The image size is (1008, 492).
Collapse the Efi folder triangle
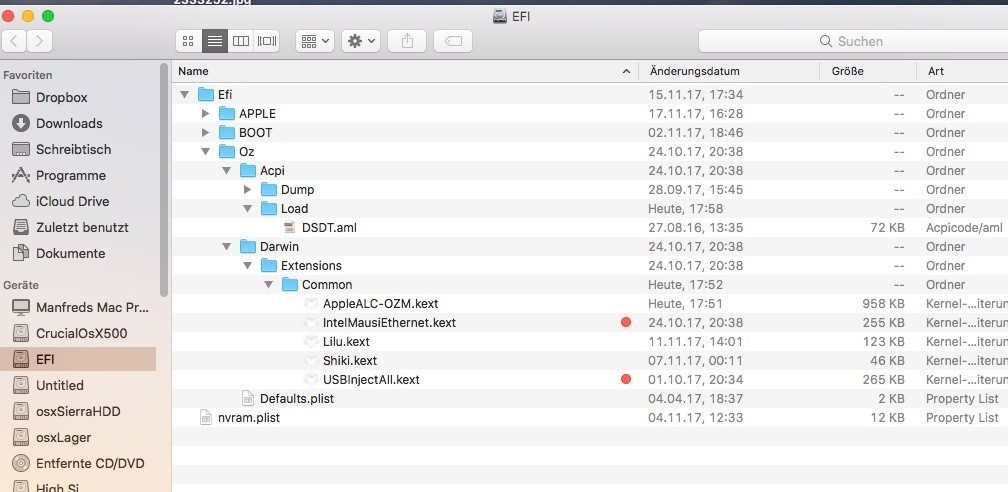pyautogui.click(x=185, y=95)
